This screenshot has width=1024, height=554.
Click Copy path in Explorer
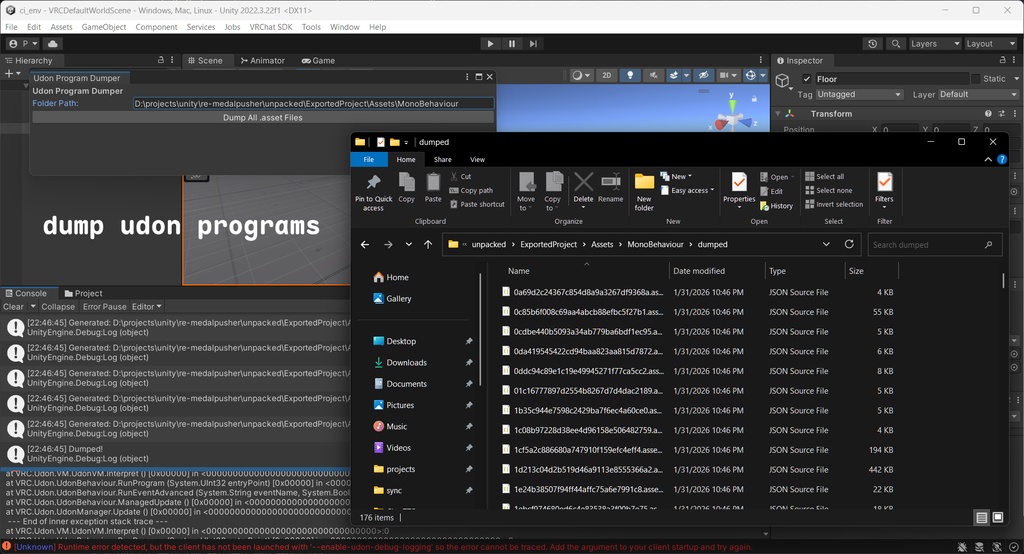point(471,191)
